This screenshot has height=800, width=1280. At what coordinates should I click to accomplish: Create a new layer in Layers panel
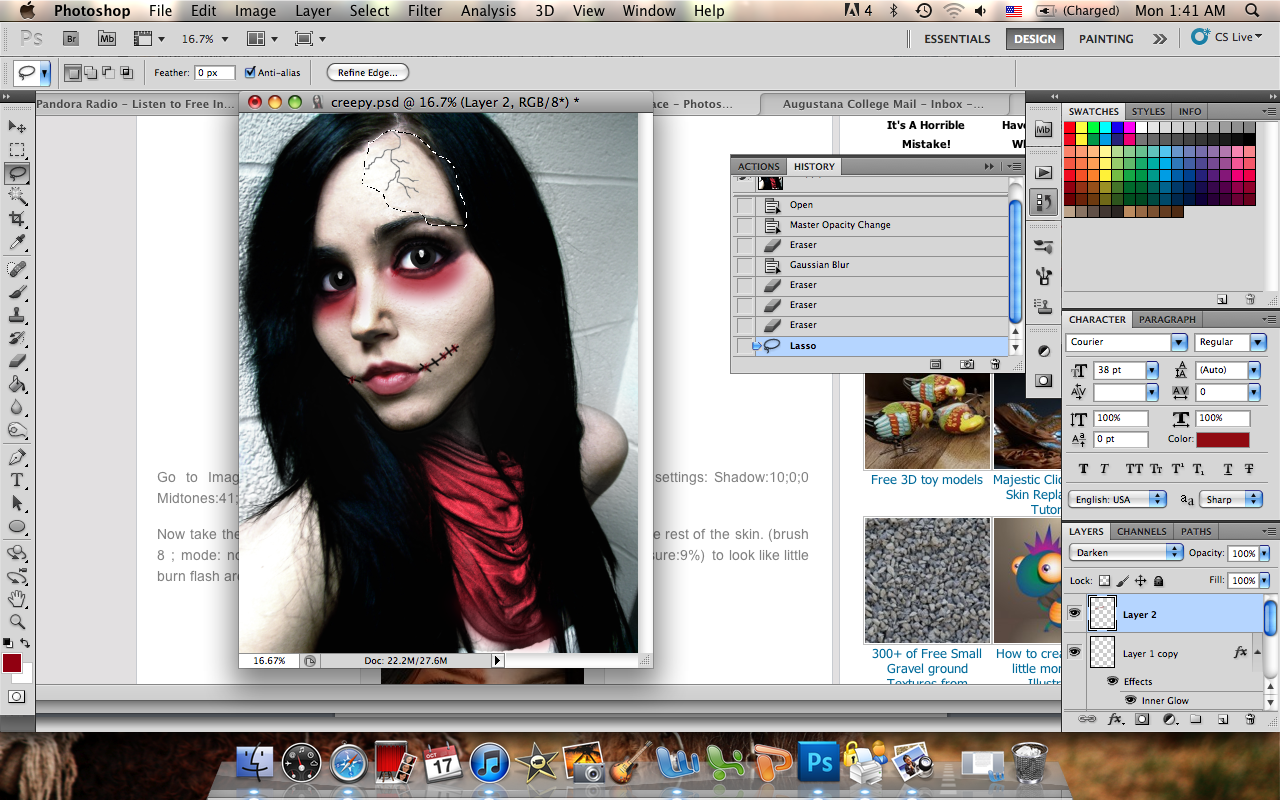[x=1222, y=719]
